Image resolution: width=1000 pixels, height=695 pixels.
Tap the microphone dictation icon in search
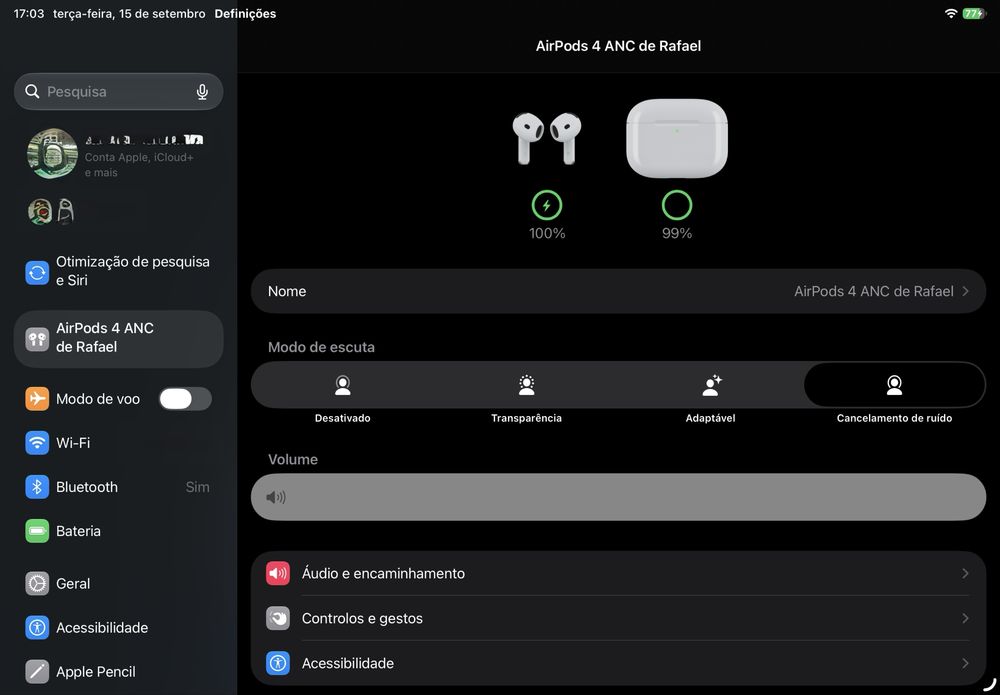point(202,92)
